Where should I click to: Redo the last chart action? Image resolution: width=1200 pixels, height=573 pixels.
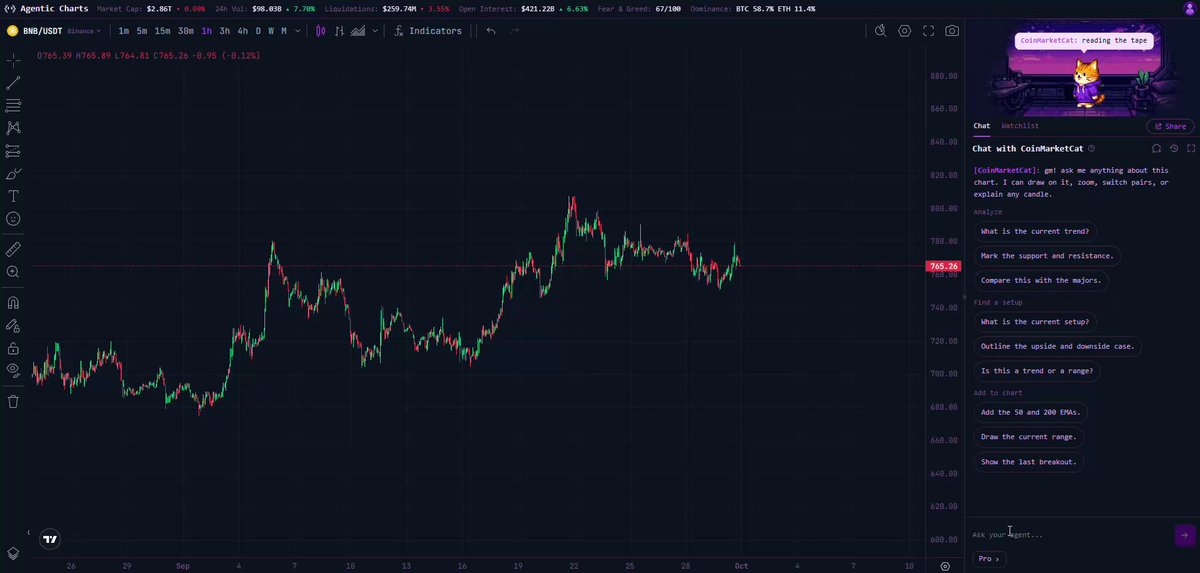coord(515,31)
